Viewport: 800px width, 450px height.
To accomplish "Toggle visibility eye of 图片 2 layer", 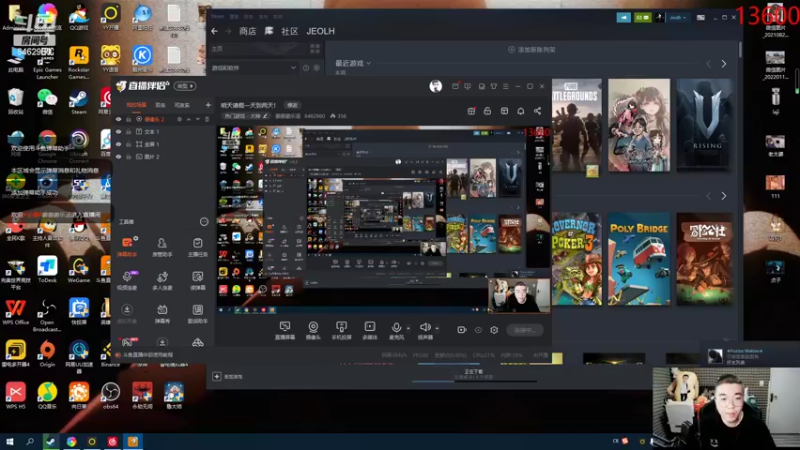I will pos(118,157).
